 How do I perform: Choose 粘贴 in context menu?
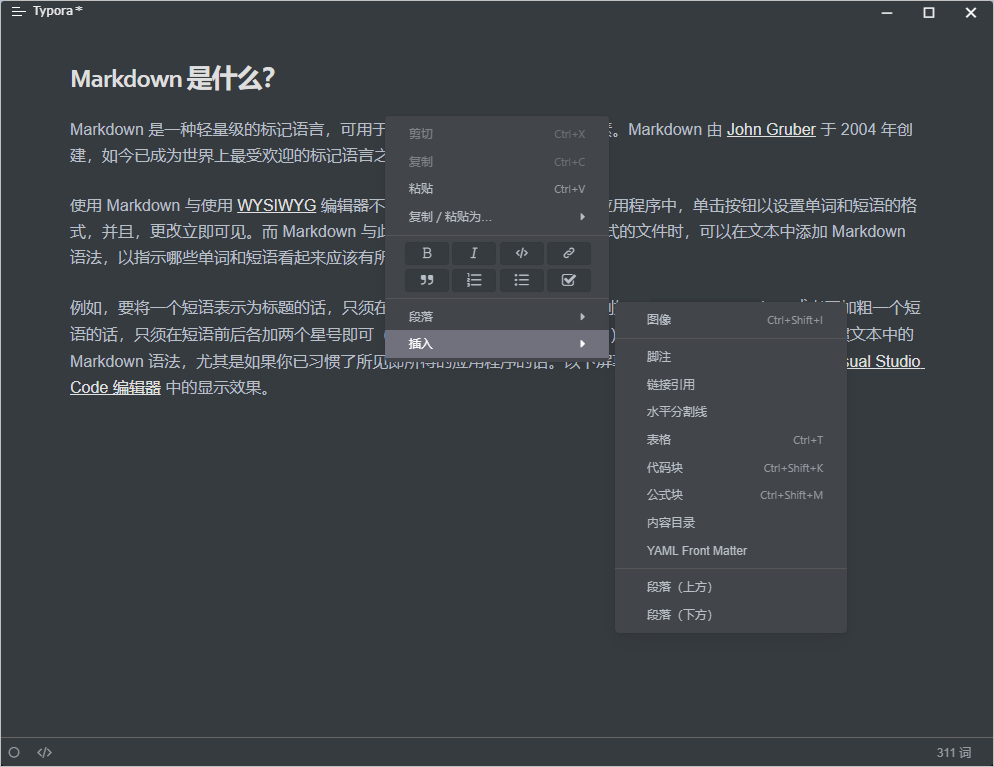point(497,189)
